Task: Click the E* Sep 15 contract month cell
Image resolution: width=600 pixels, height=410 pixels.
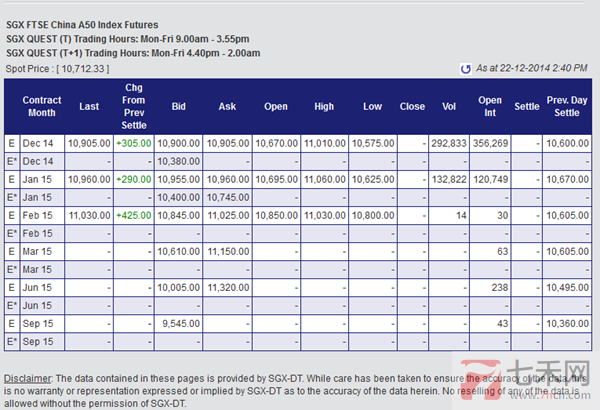Action: [x=42, y=341]
